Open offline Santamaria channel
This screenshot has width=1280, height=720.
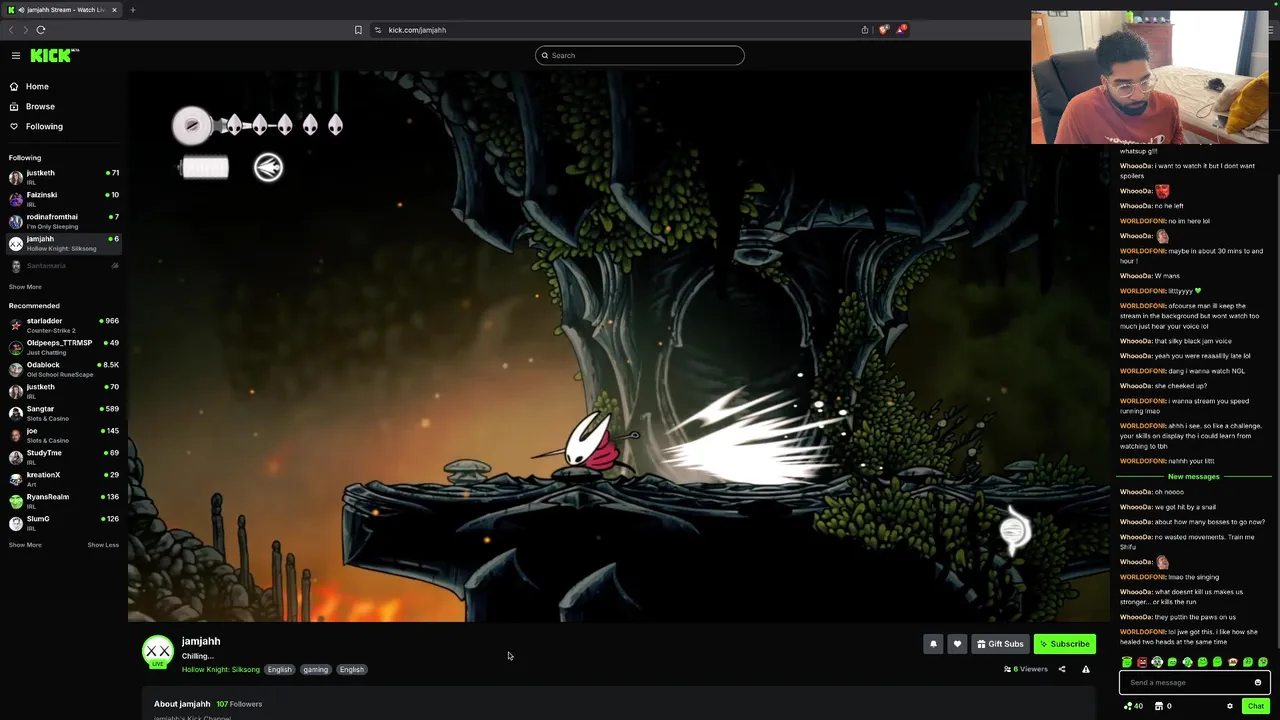pos(63,266)
